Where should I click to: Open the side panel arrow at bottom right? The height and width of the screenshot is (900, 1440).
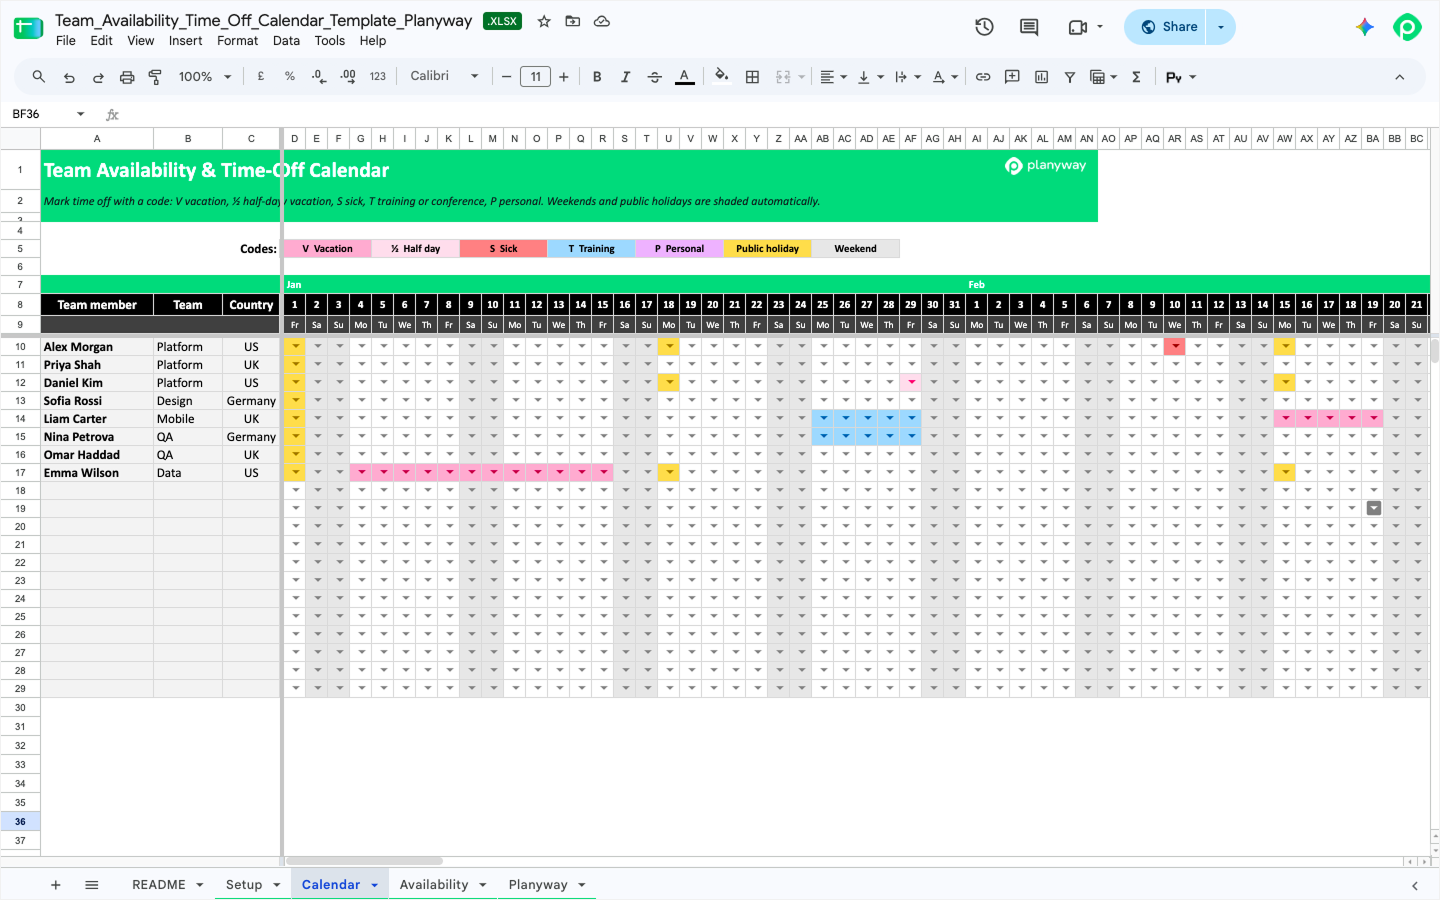pyautogui.click(x=1415, y=885)
